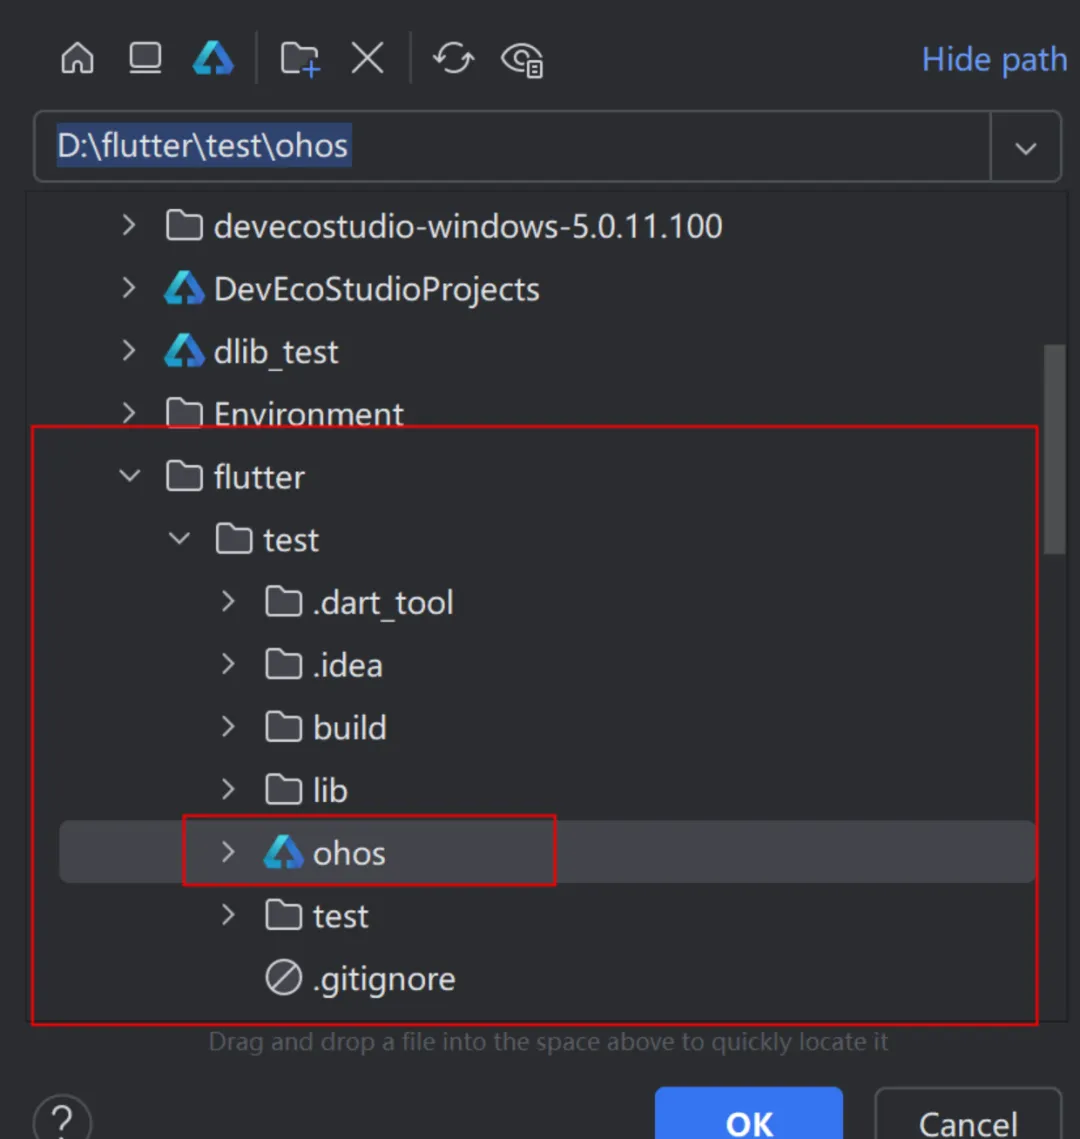The height and width of the screenshot is (1139, 1080).
Task: Click the path field containing D:\flutter\test\ohos
Action: tap(512, 146)
